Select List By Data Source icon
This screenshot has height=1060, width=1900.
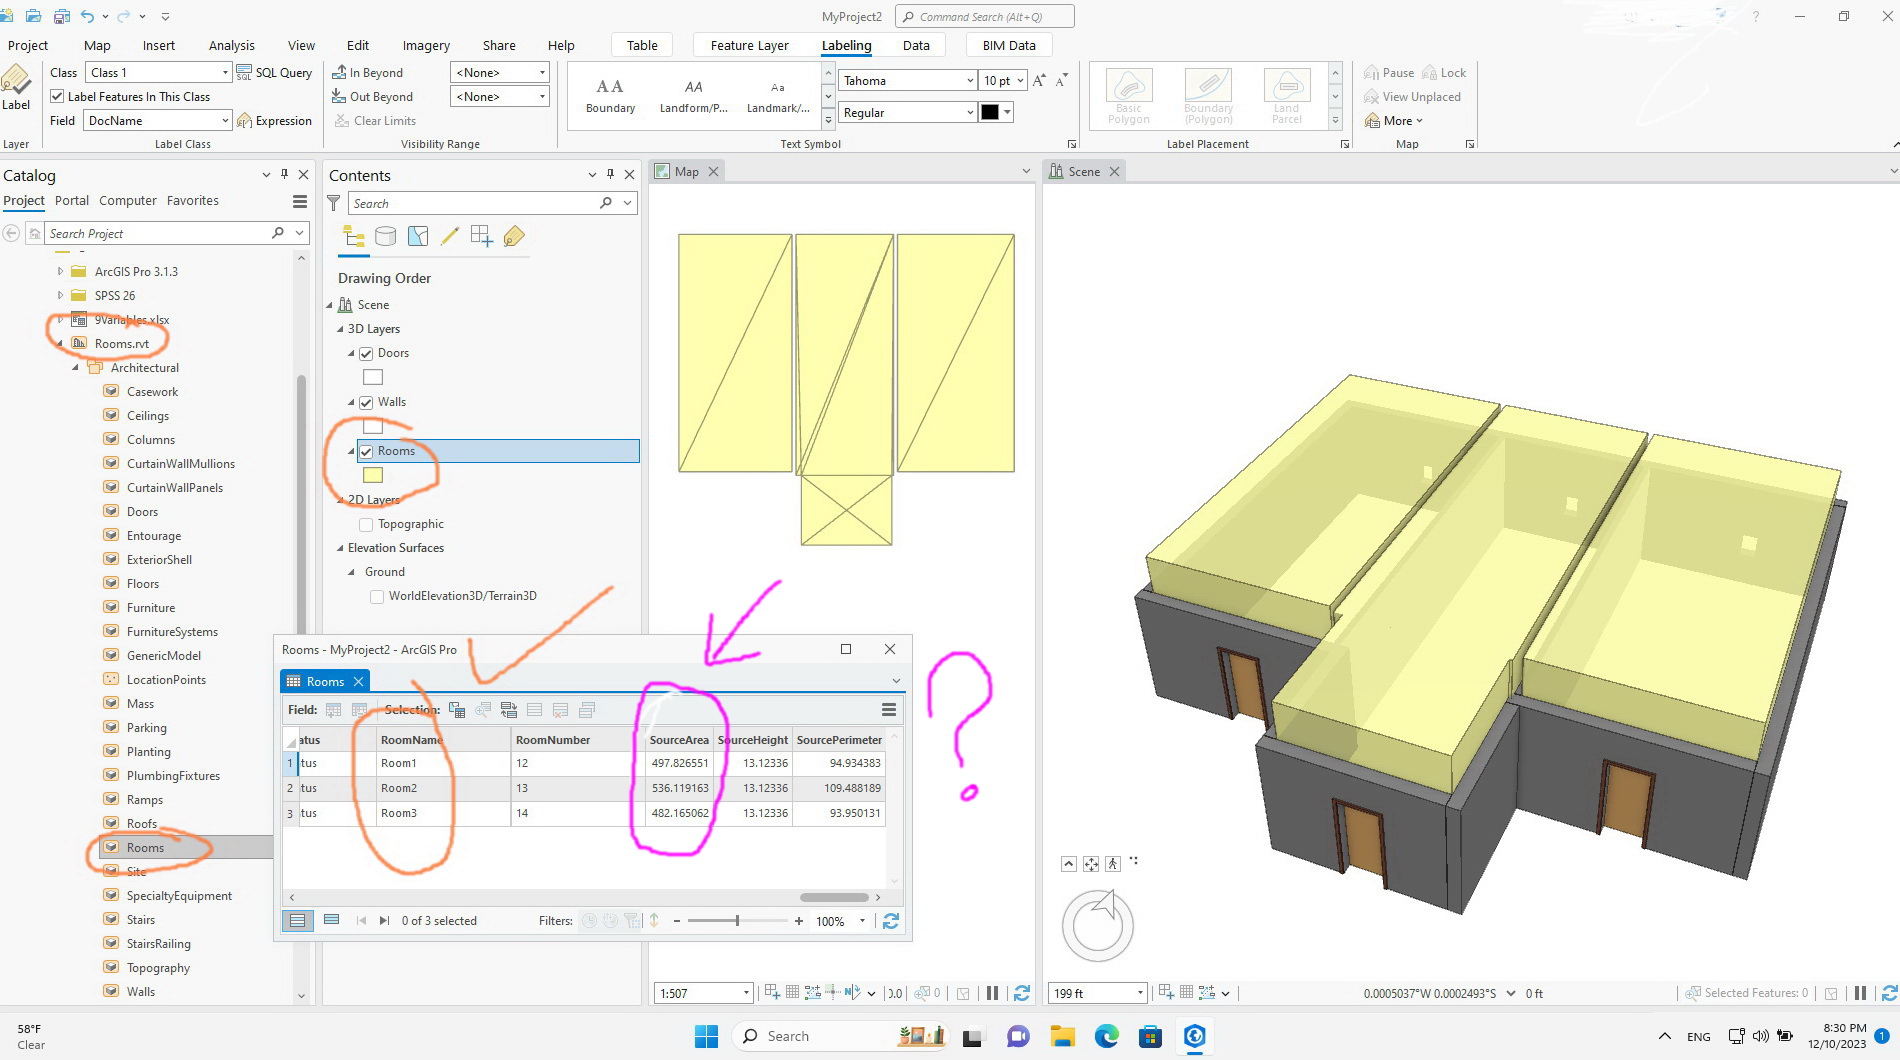(385, 236)
